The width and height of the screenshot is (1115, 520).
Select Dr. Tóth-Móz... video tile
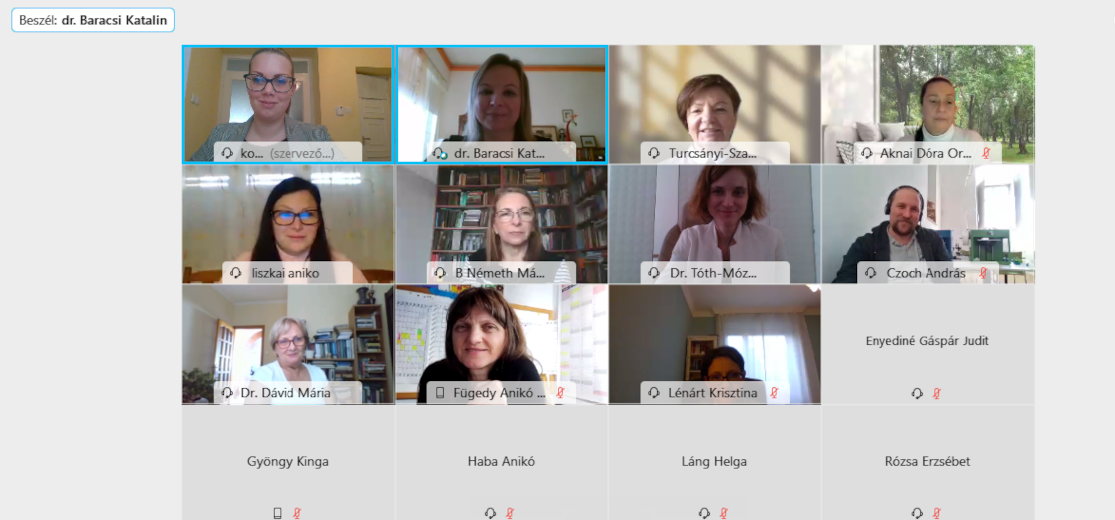pos(715,224)
